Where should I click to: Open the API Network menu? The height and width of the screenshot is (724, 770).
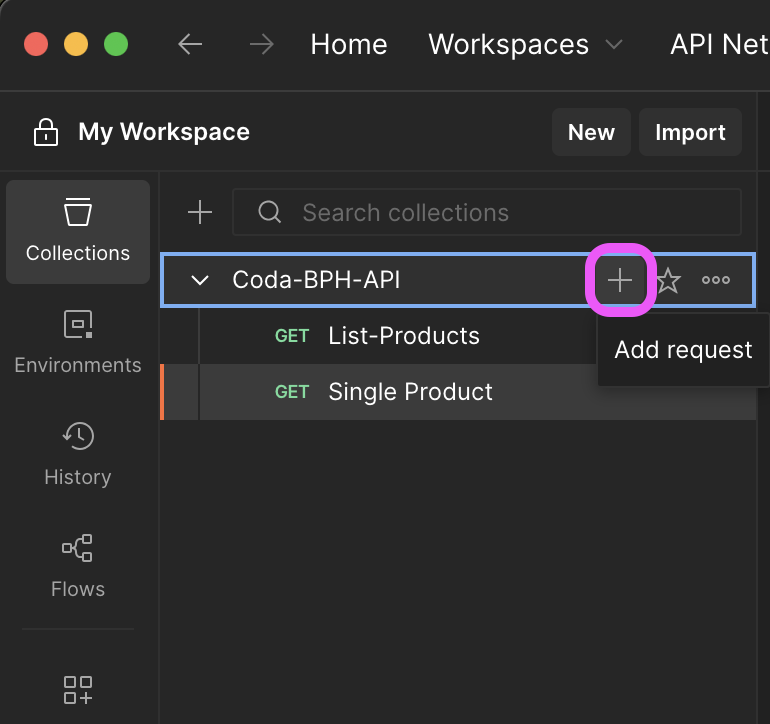coord(718,44)
